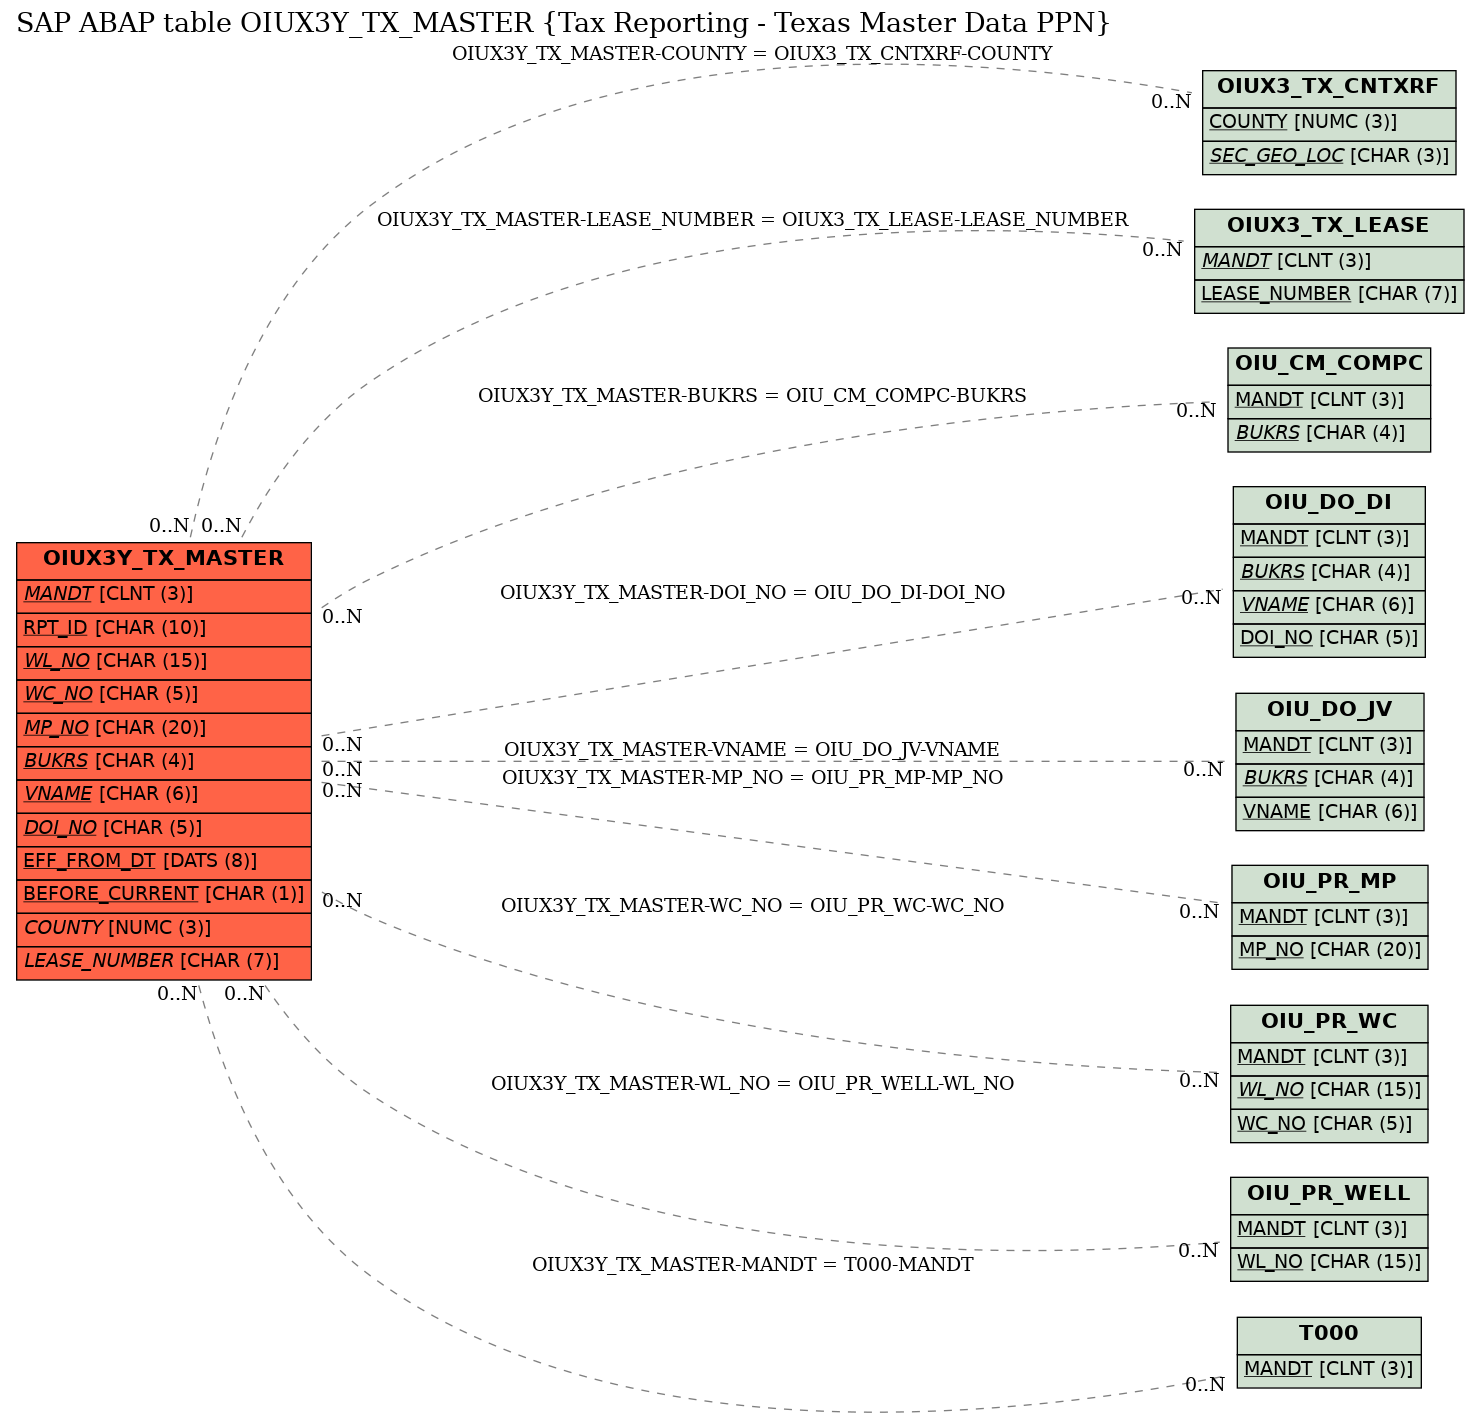Open the OIU_PR_MP table header
The height and width of the screenshot is (1418, 1480).
1329,882
